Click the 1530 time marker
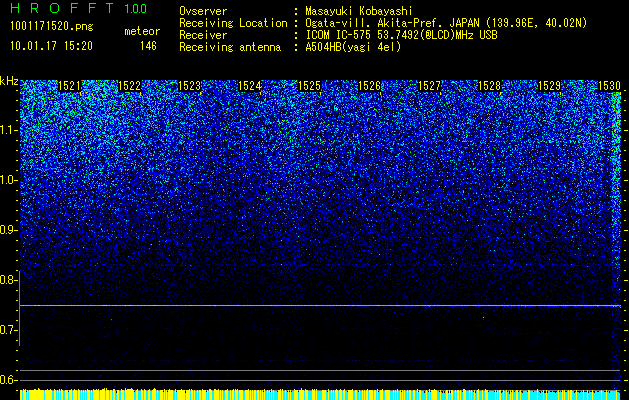The image size is (629, 400). point(610,86)
